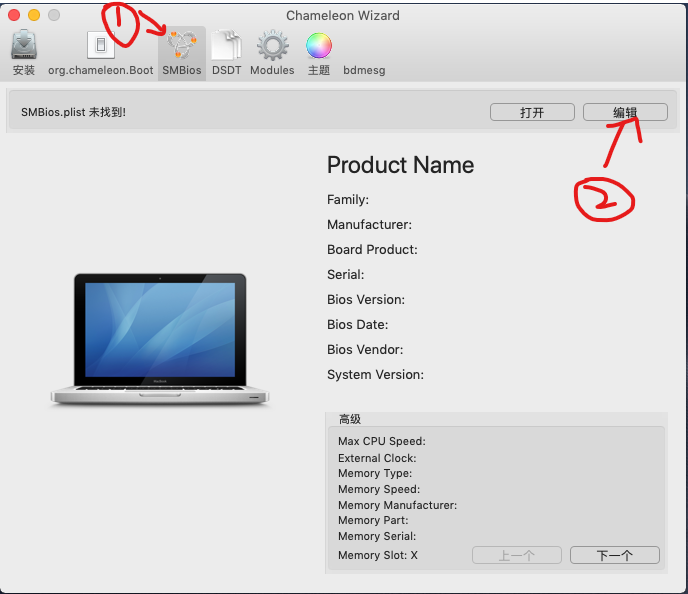Screen dimensions: 688x594
Task: Click the 上一个 memory slot button
Action: pyautogui.click(x=517, y=555)
